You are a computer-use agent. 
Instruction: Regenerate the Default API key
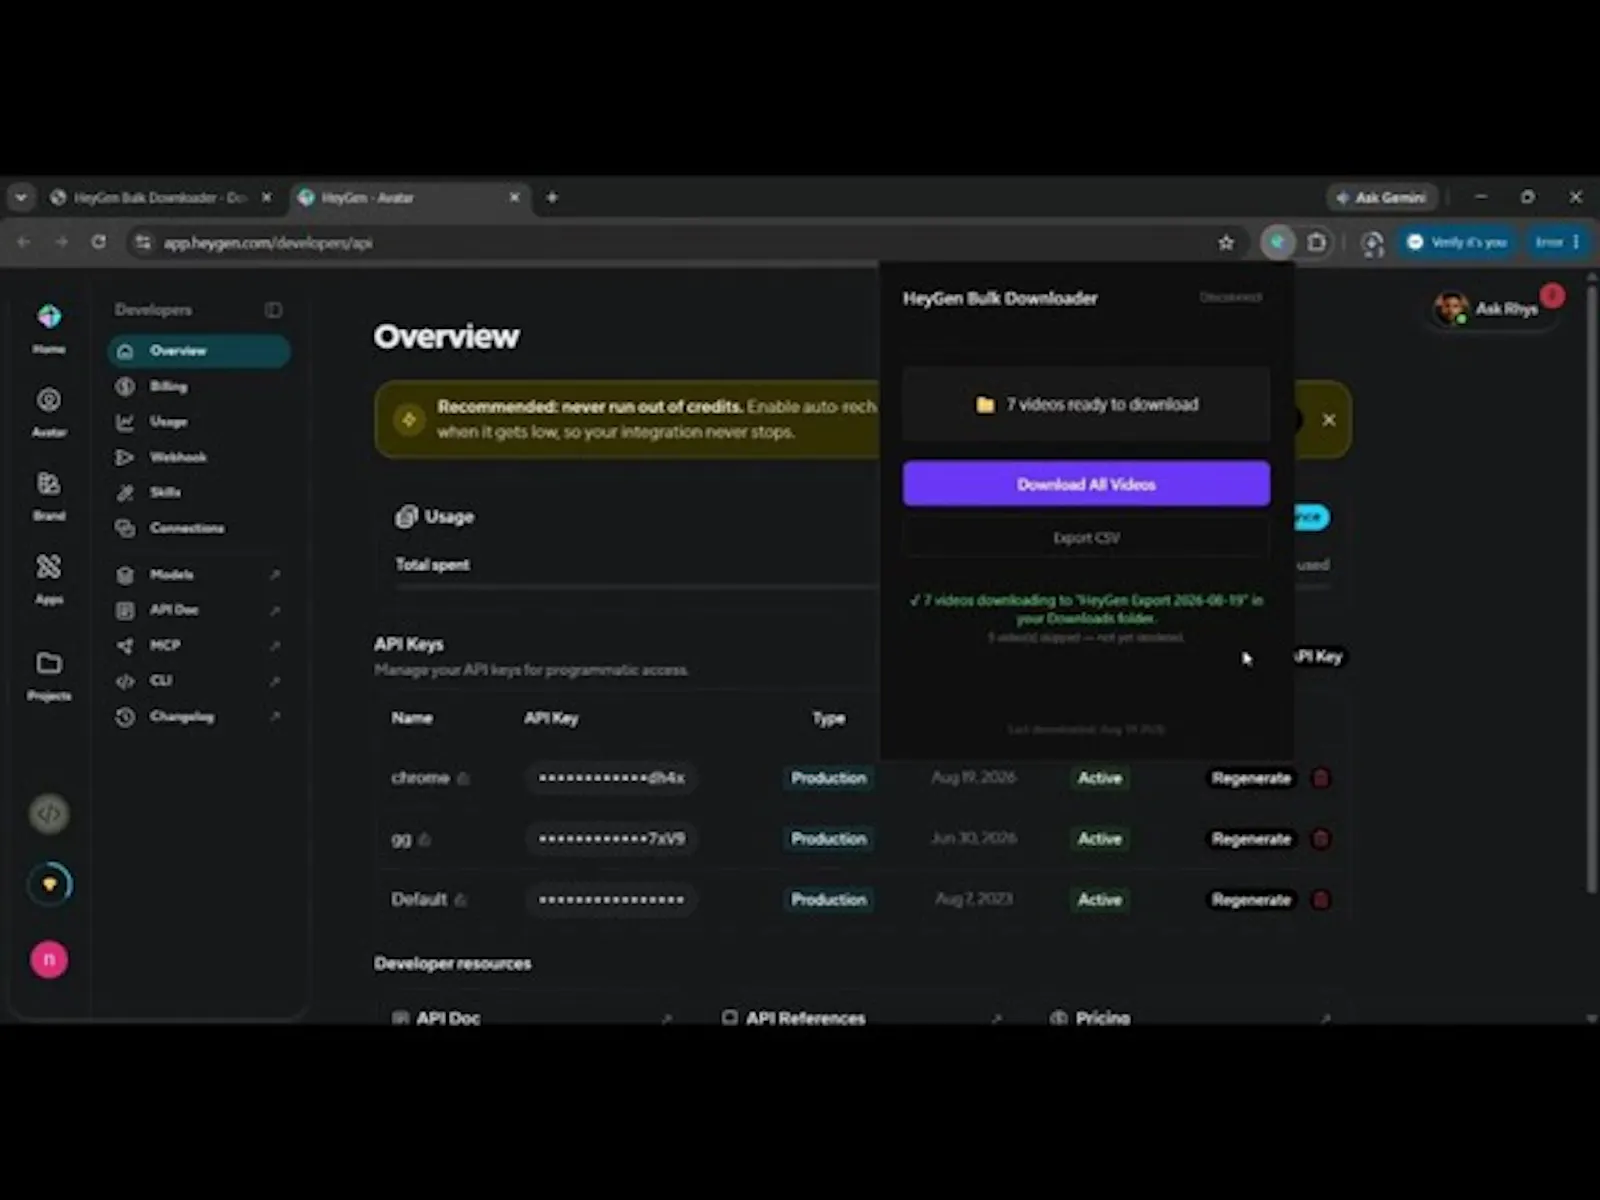tap(1251, 900)
